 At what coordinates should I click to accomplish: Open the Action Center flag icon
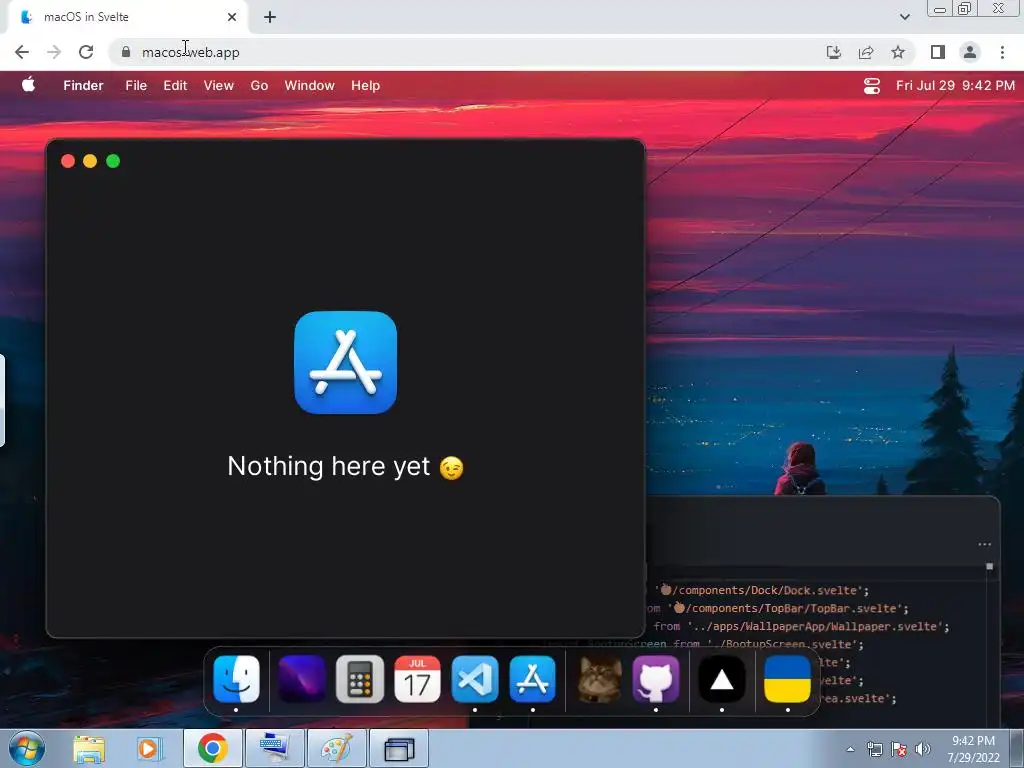pyautogui.click(x=899, y=749)
